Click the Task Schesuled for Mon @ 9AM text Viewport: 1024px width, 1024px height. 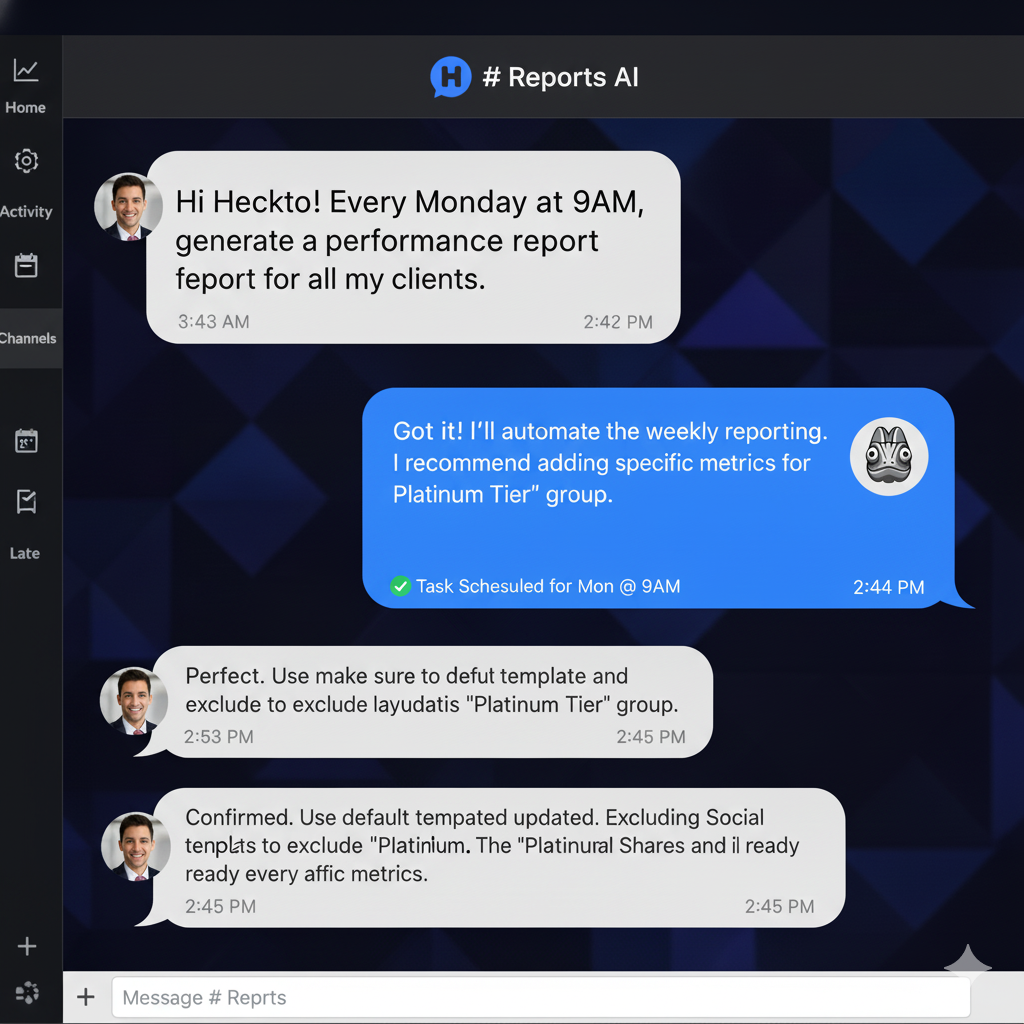(x=548, y=586)
